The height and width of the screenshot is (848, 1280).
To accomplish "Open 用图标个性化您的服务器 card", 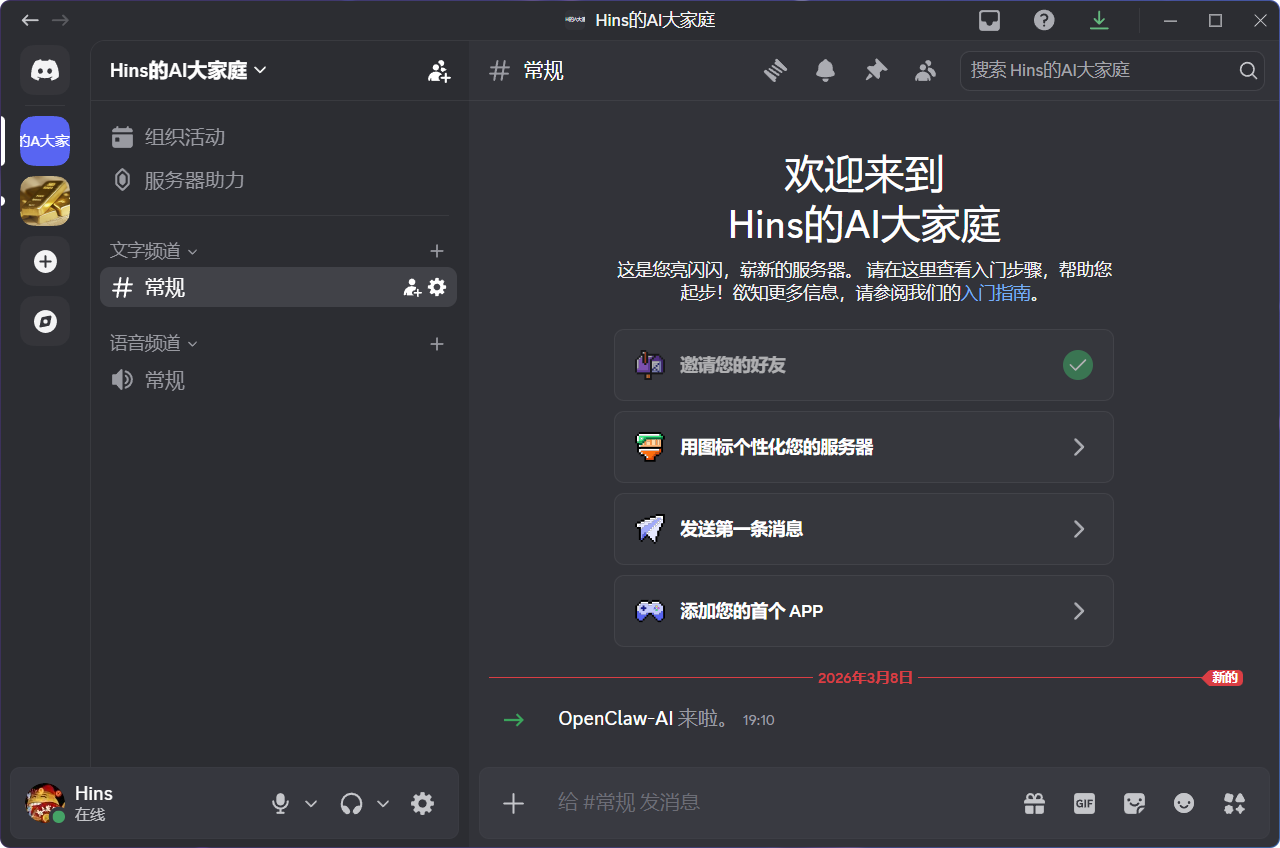I will point(864,447).
